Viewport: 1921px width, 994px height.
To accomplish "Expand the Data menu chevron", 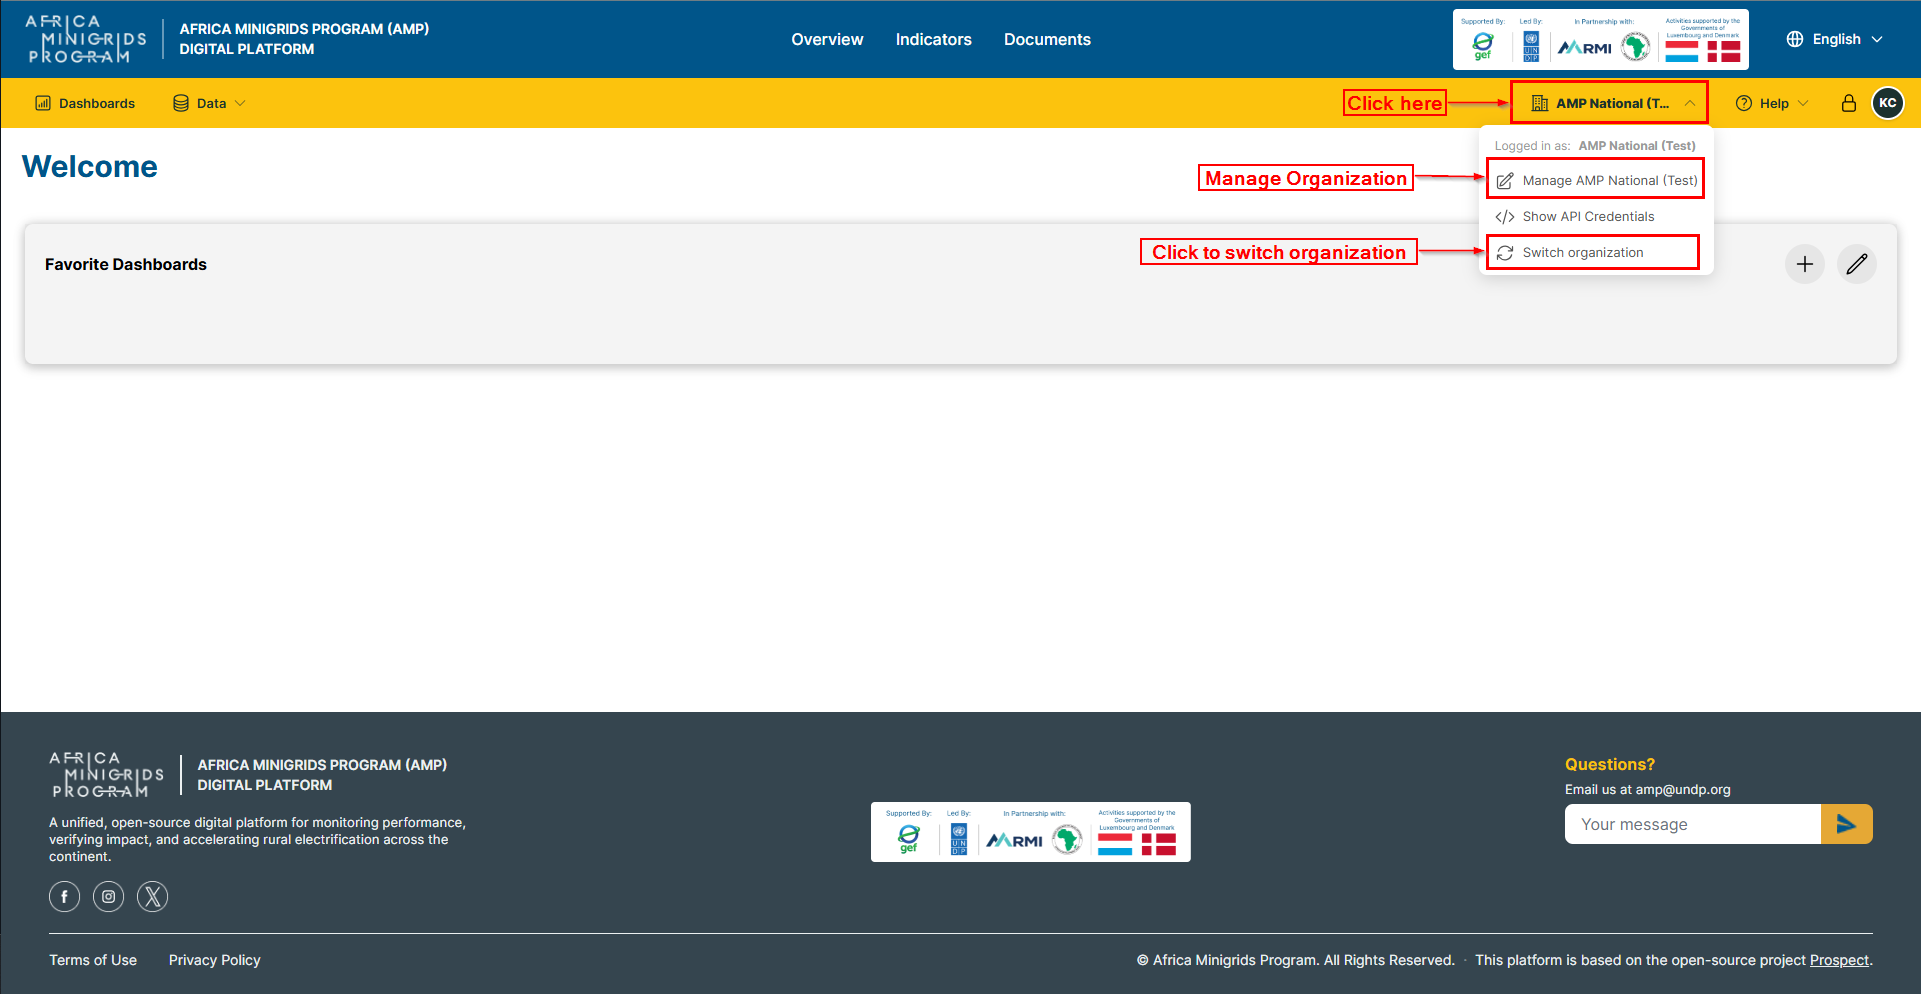I will click(240, 103).
